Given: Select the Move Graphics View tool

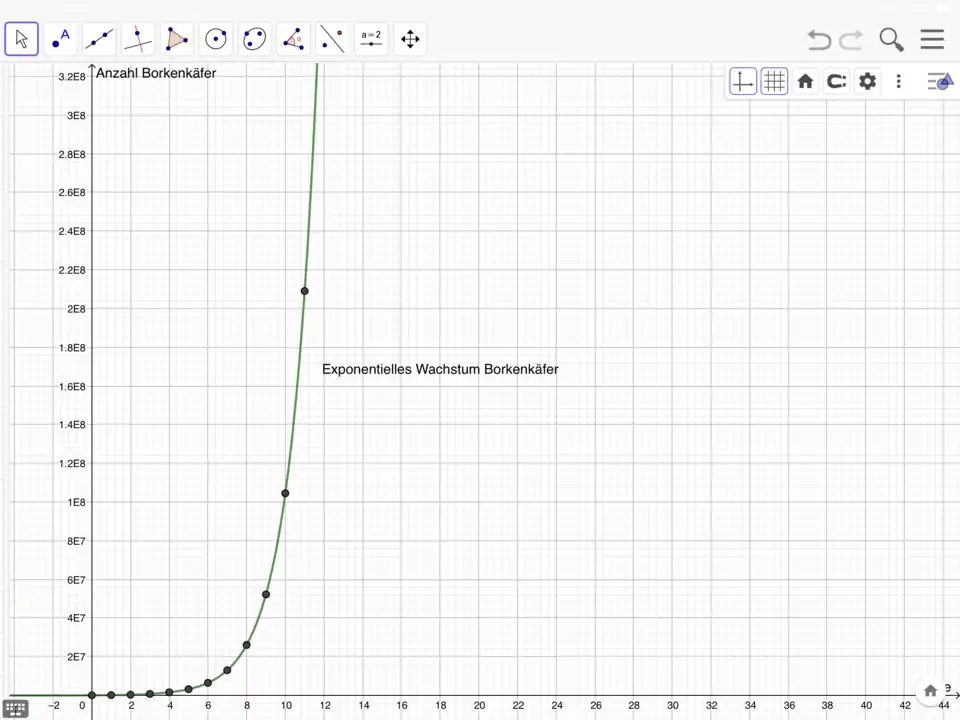Looking at the screenshot, I should (410, 40).
